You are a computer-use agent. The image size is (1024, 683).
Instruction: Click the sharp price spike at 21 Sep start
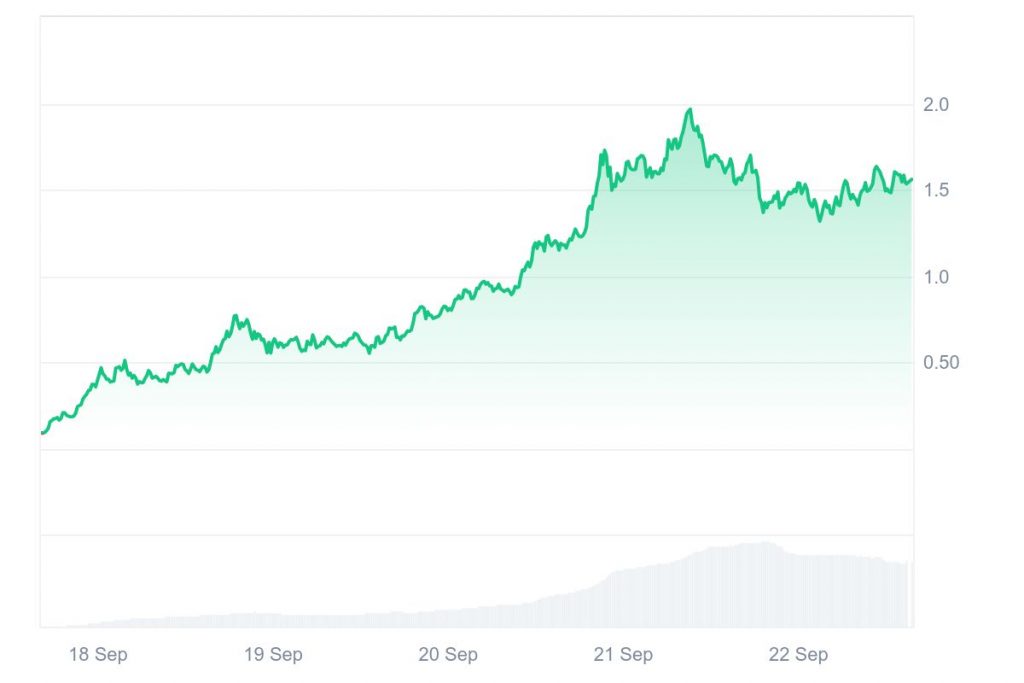click(604, 152)
